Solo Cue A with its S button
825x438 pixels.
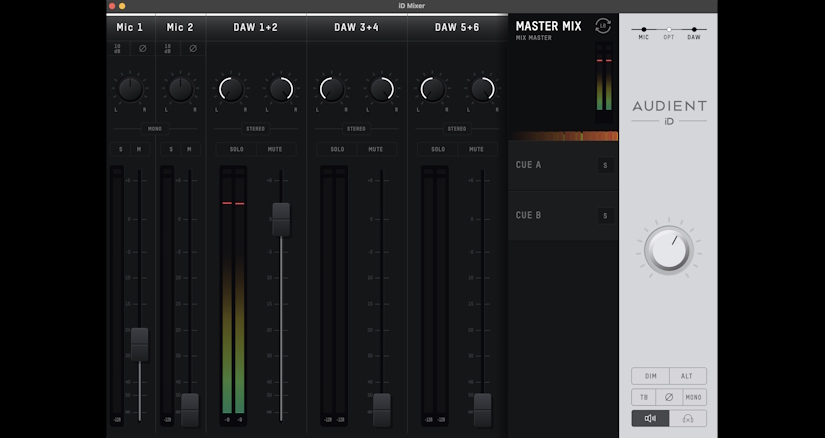point(605,165)
